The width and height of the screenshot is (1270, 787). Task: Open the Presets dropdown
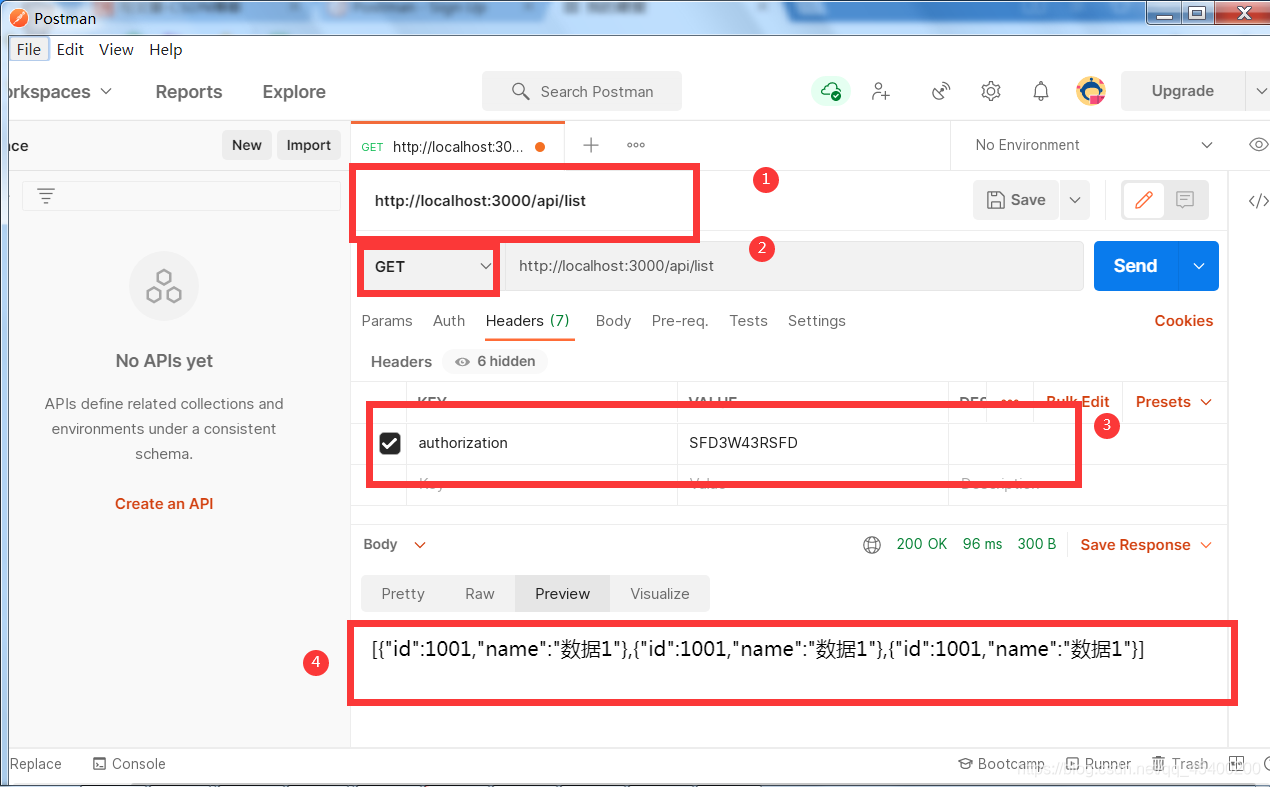[x=1174, y=402]
